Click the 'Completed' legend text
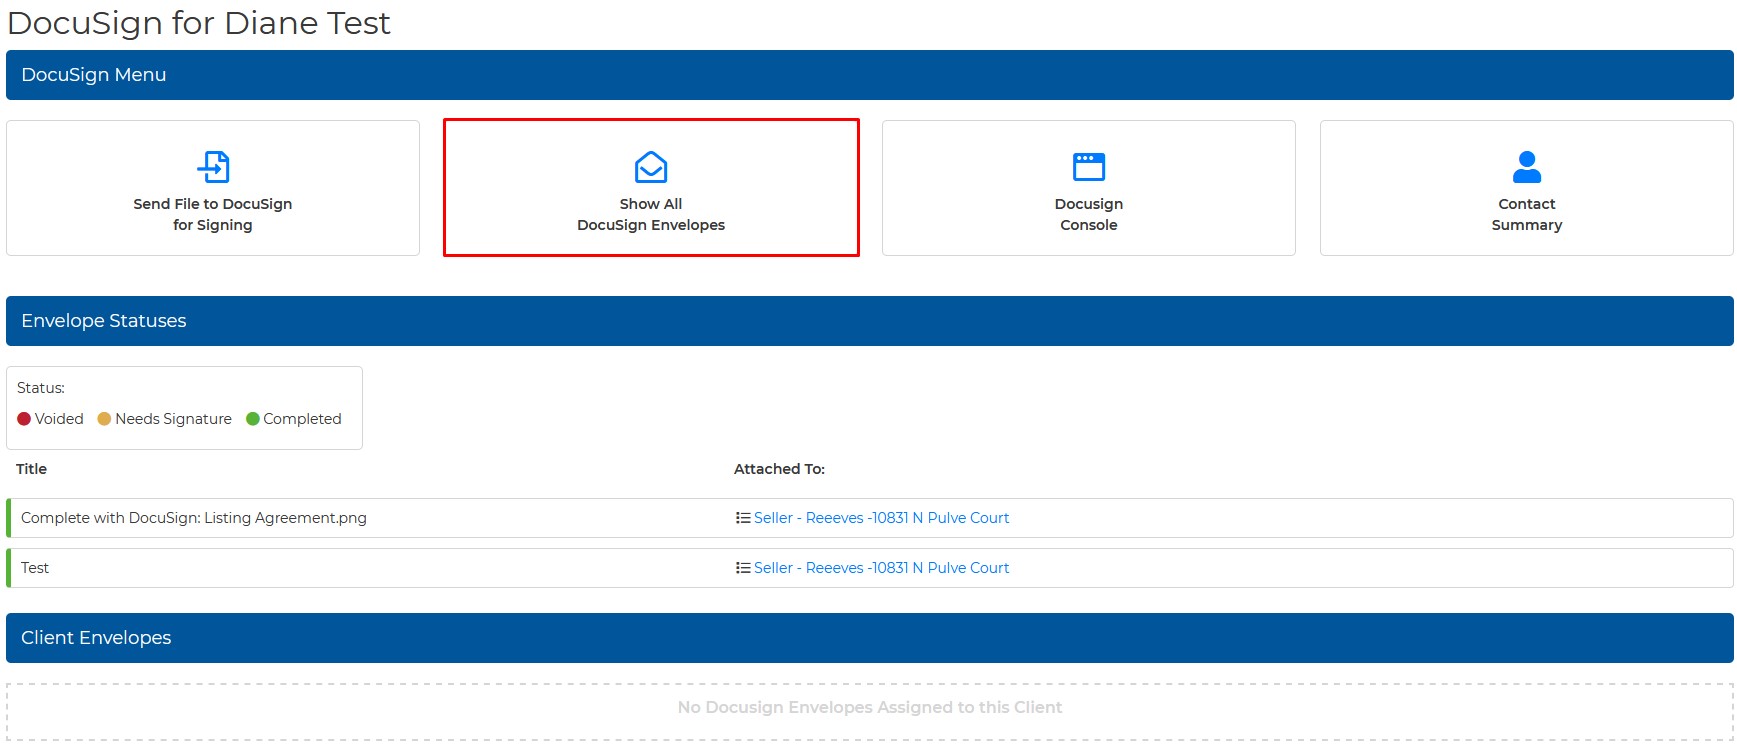 (x=302, y=419)
